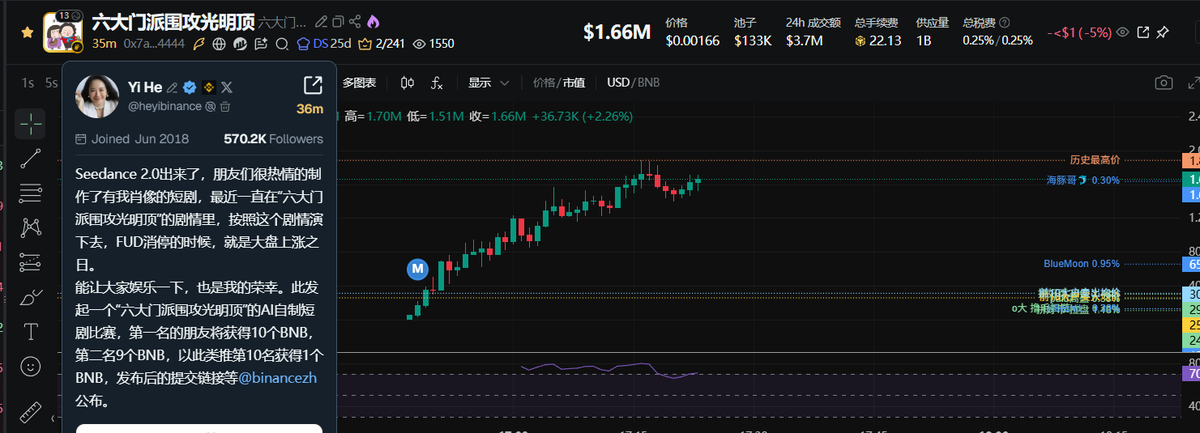This screenshot has height=433, width=1200.
Task: Edit token name with pencil icon
Action: click(x=320, y=21)
